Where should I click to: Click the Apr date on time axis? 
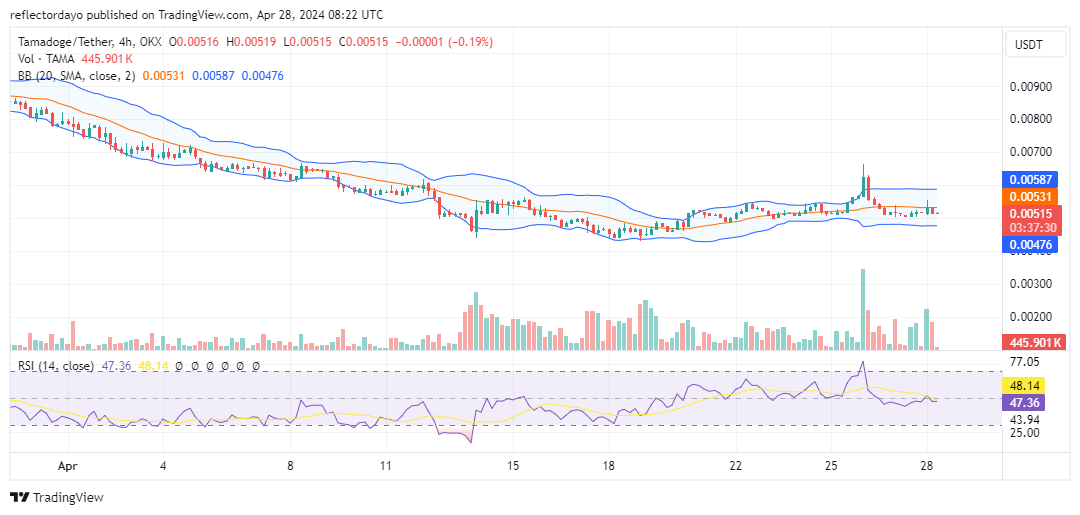[x=67, y=465]
